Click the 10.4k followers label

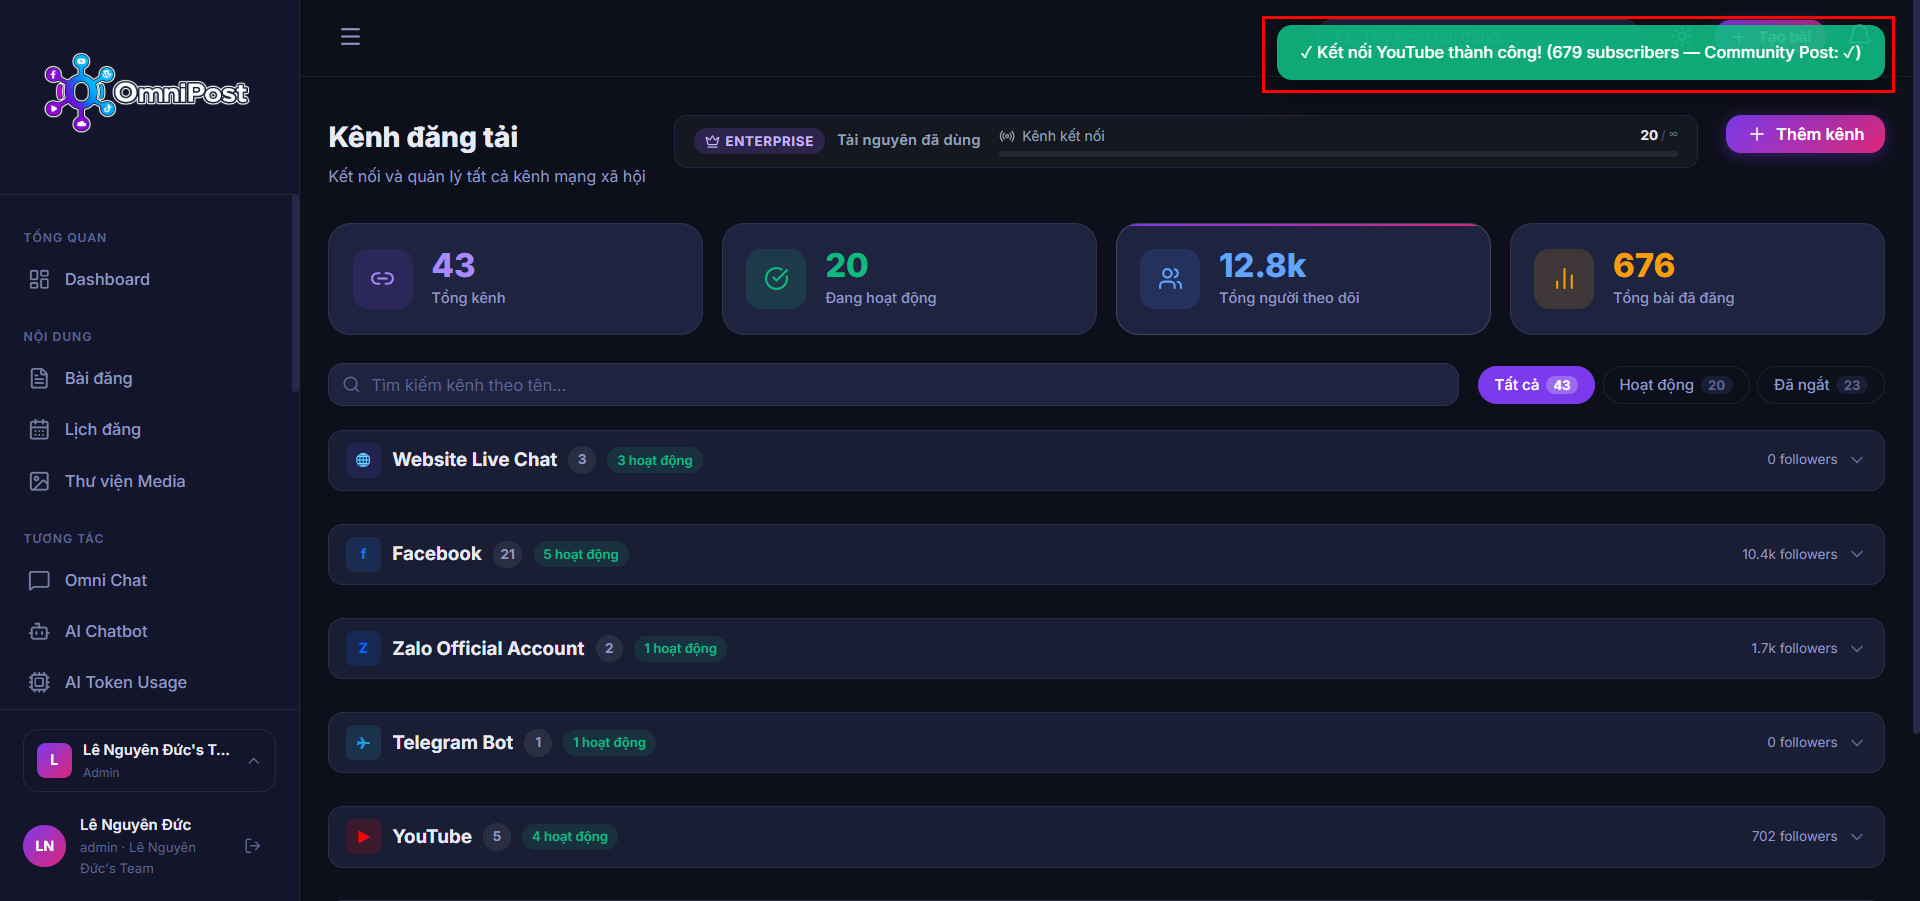(x=1790, y=554)
